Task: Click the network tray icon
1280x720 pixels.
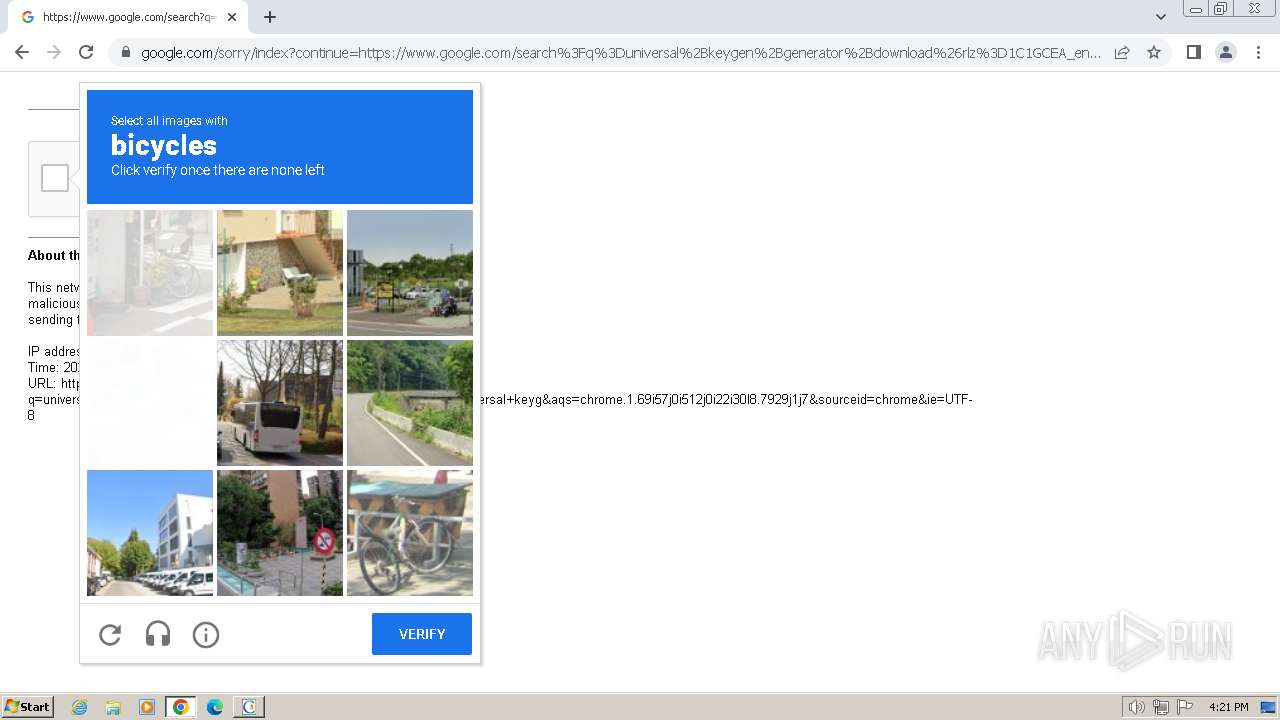Action: coord(1161,707)
